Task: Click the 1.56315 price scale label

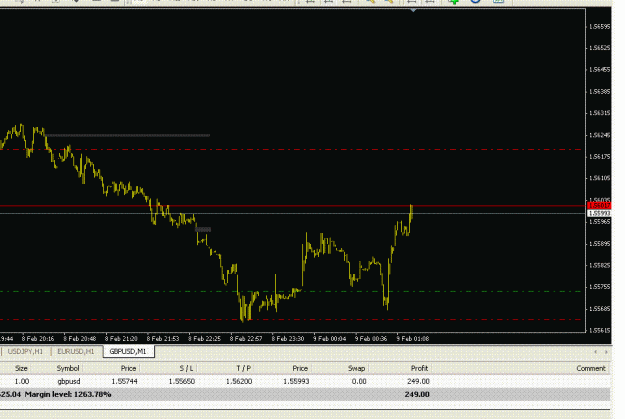Action: [600, 113]
